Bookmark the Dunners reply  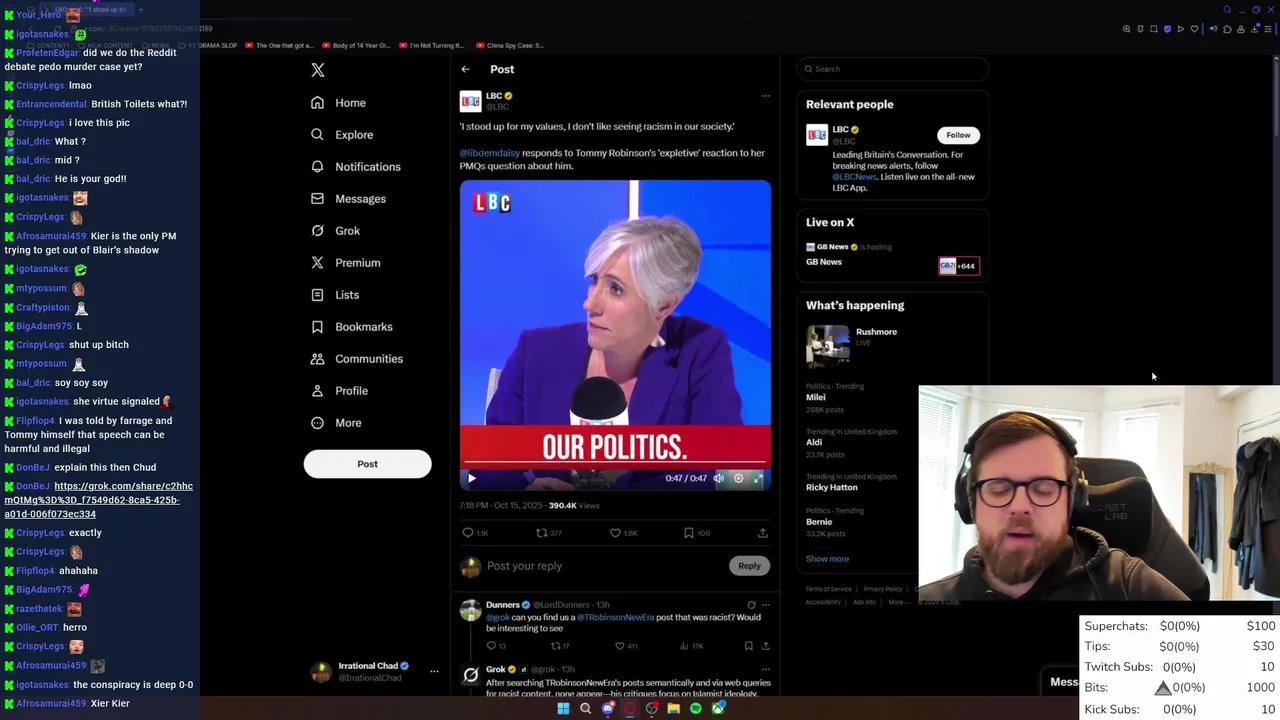coord(748,646)
